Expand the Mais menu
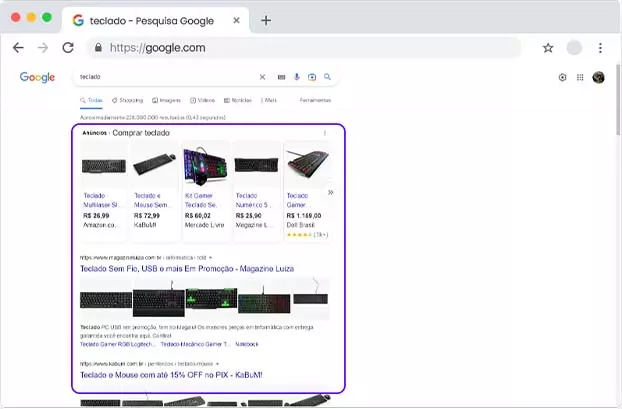The height and width of the screenshot is (409, 622). pyautogui.click(x=269, y=100)
